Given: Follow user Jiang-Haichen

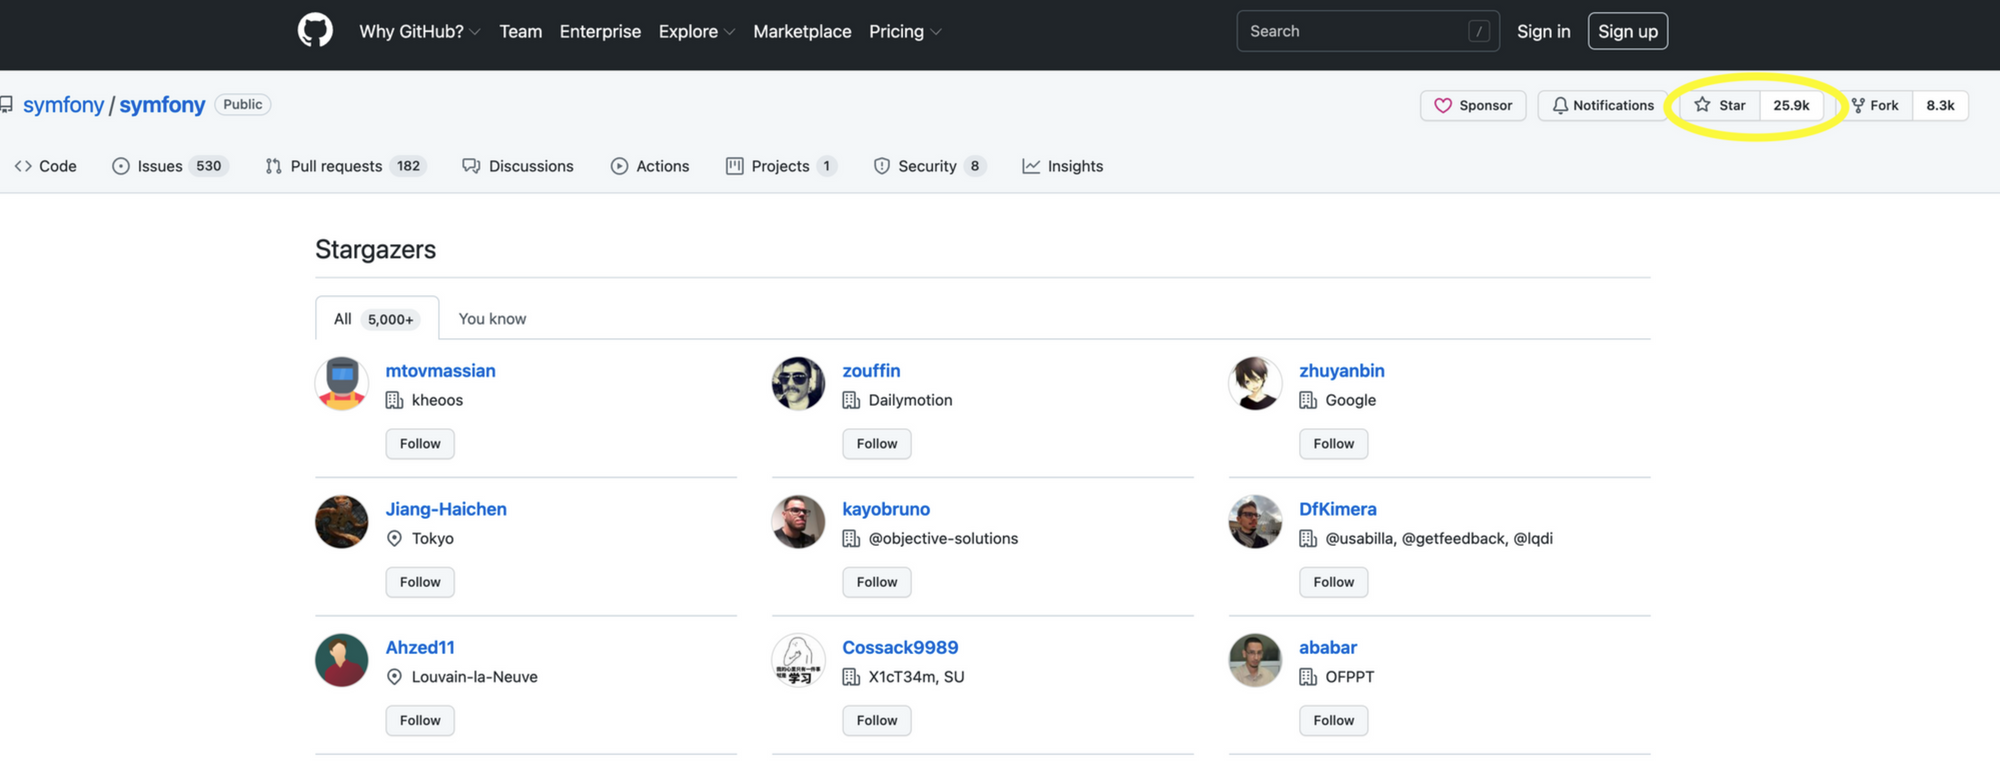Looking at the screenshot, I should click(x=420, y=582).
